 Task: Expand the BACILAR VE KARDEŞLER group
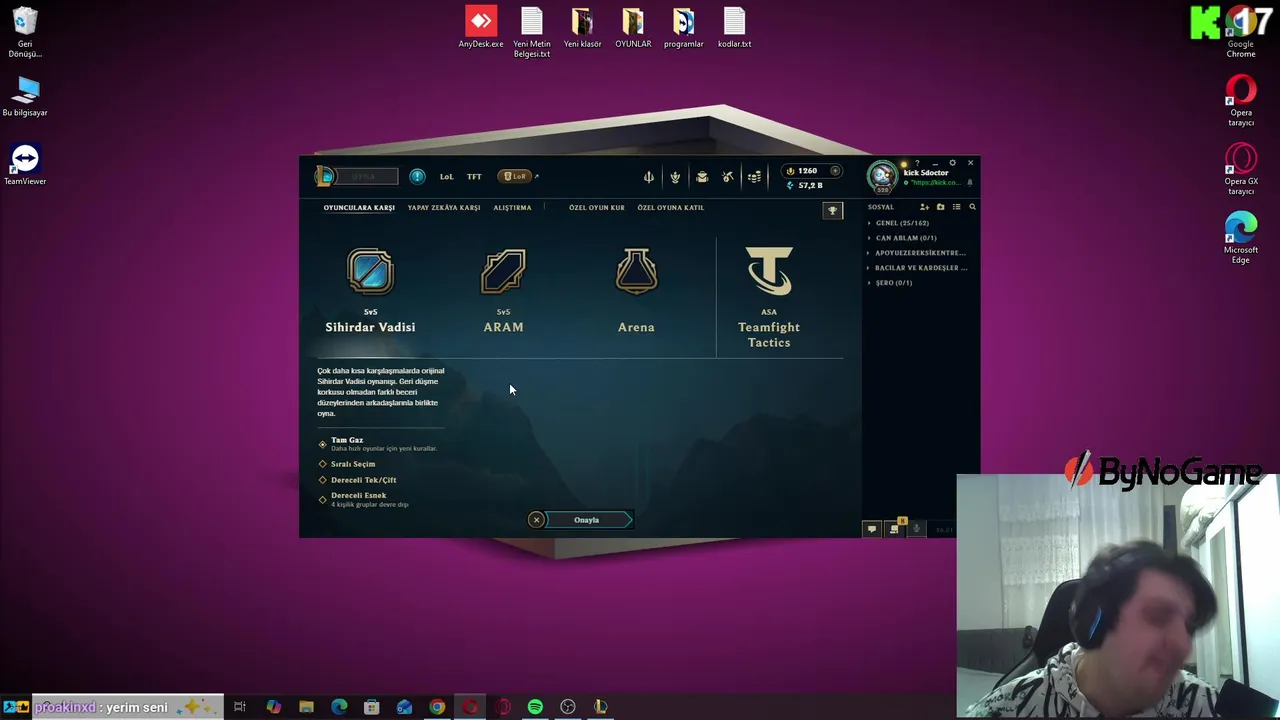tap(917, 268)
